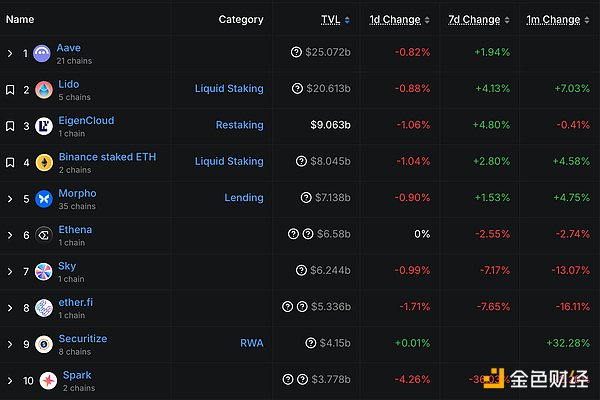Click the Morpho butterfly logo
The height and width of the screenshot is (400, 600).
point(42,199)
